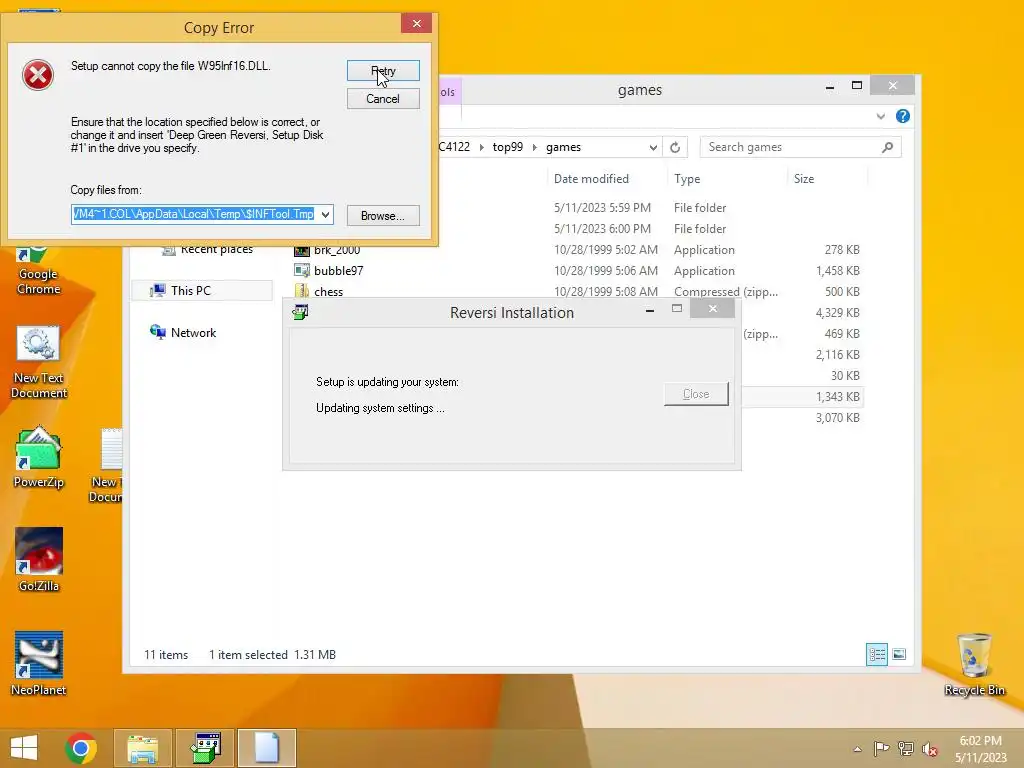Select the bubble97 application file
This screenshot has width=1024, height=768.
[338, 270]
